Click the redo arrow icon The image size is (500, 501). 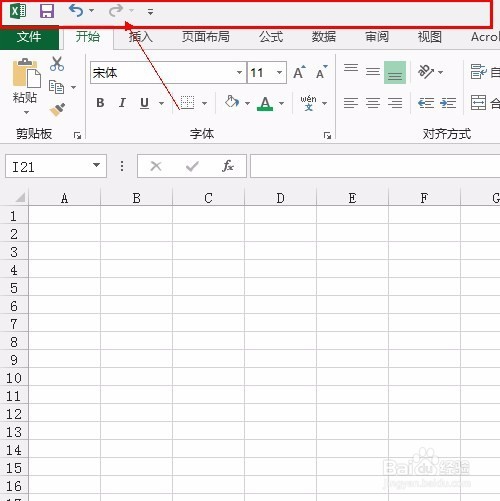(x=116, y=11)
